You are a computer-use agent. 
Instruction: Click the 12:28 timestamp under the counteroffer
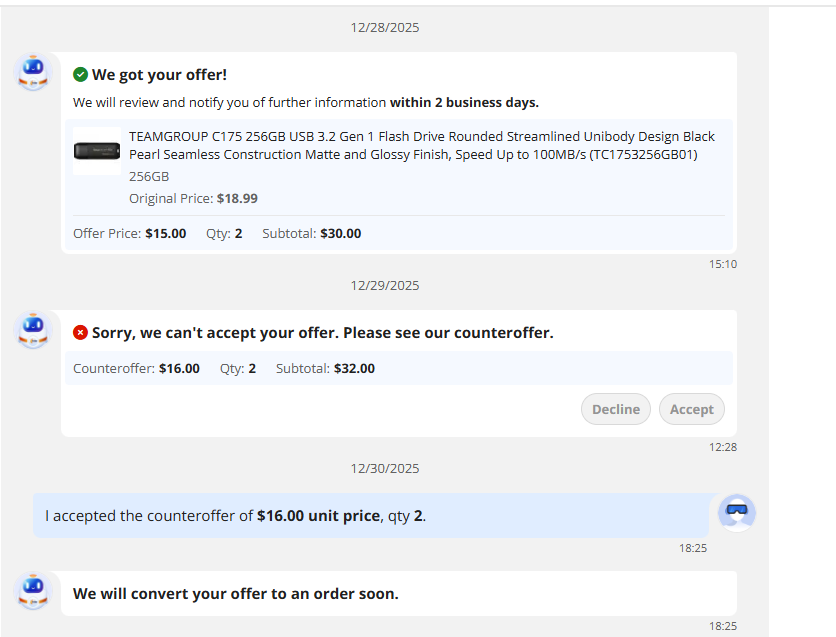click(723, 447)
